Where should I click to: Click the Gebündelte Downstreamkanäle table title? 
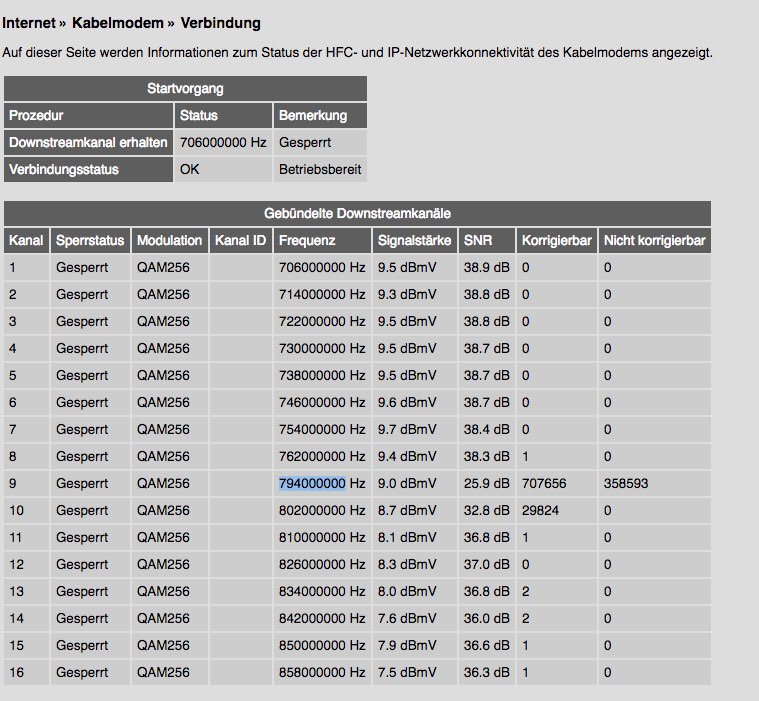pyautogui.click(x=357, y=213)
